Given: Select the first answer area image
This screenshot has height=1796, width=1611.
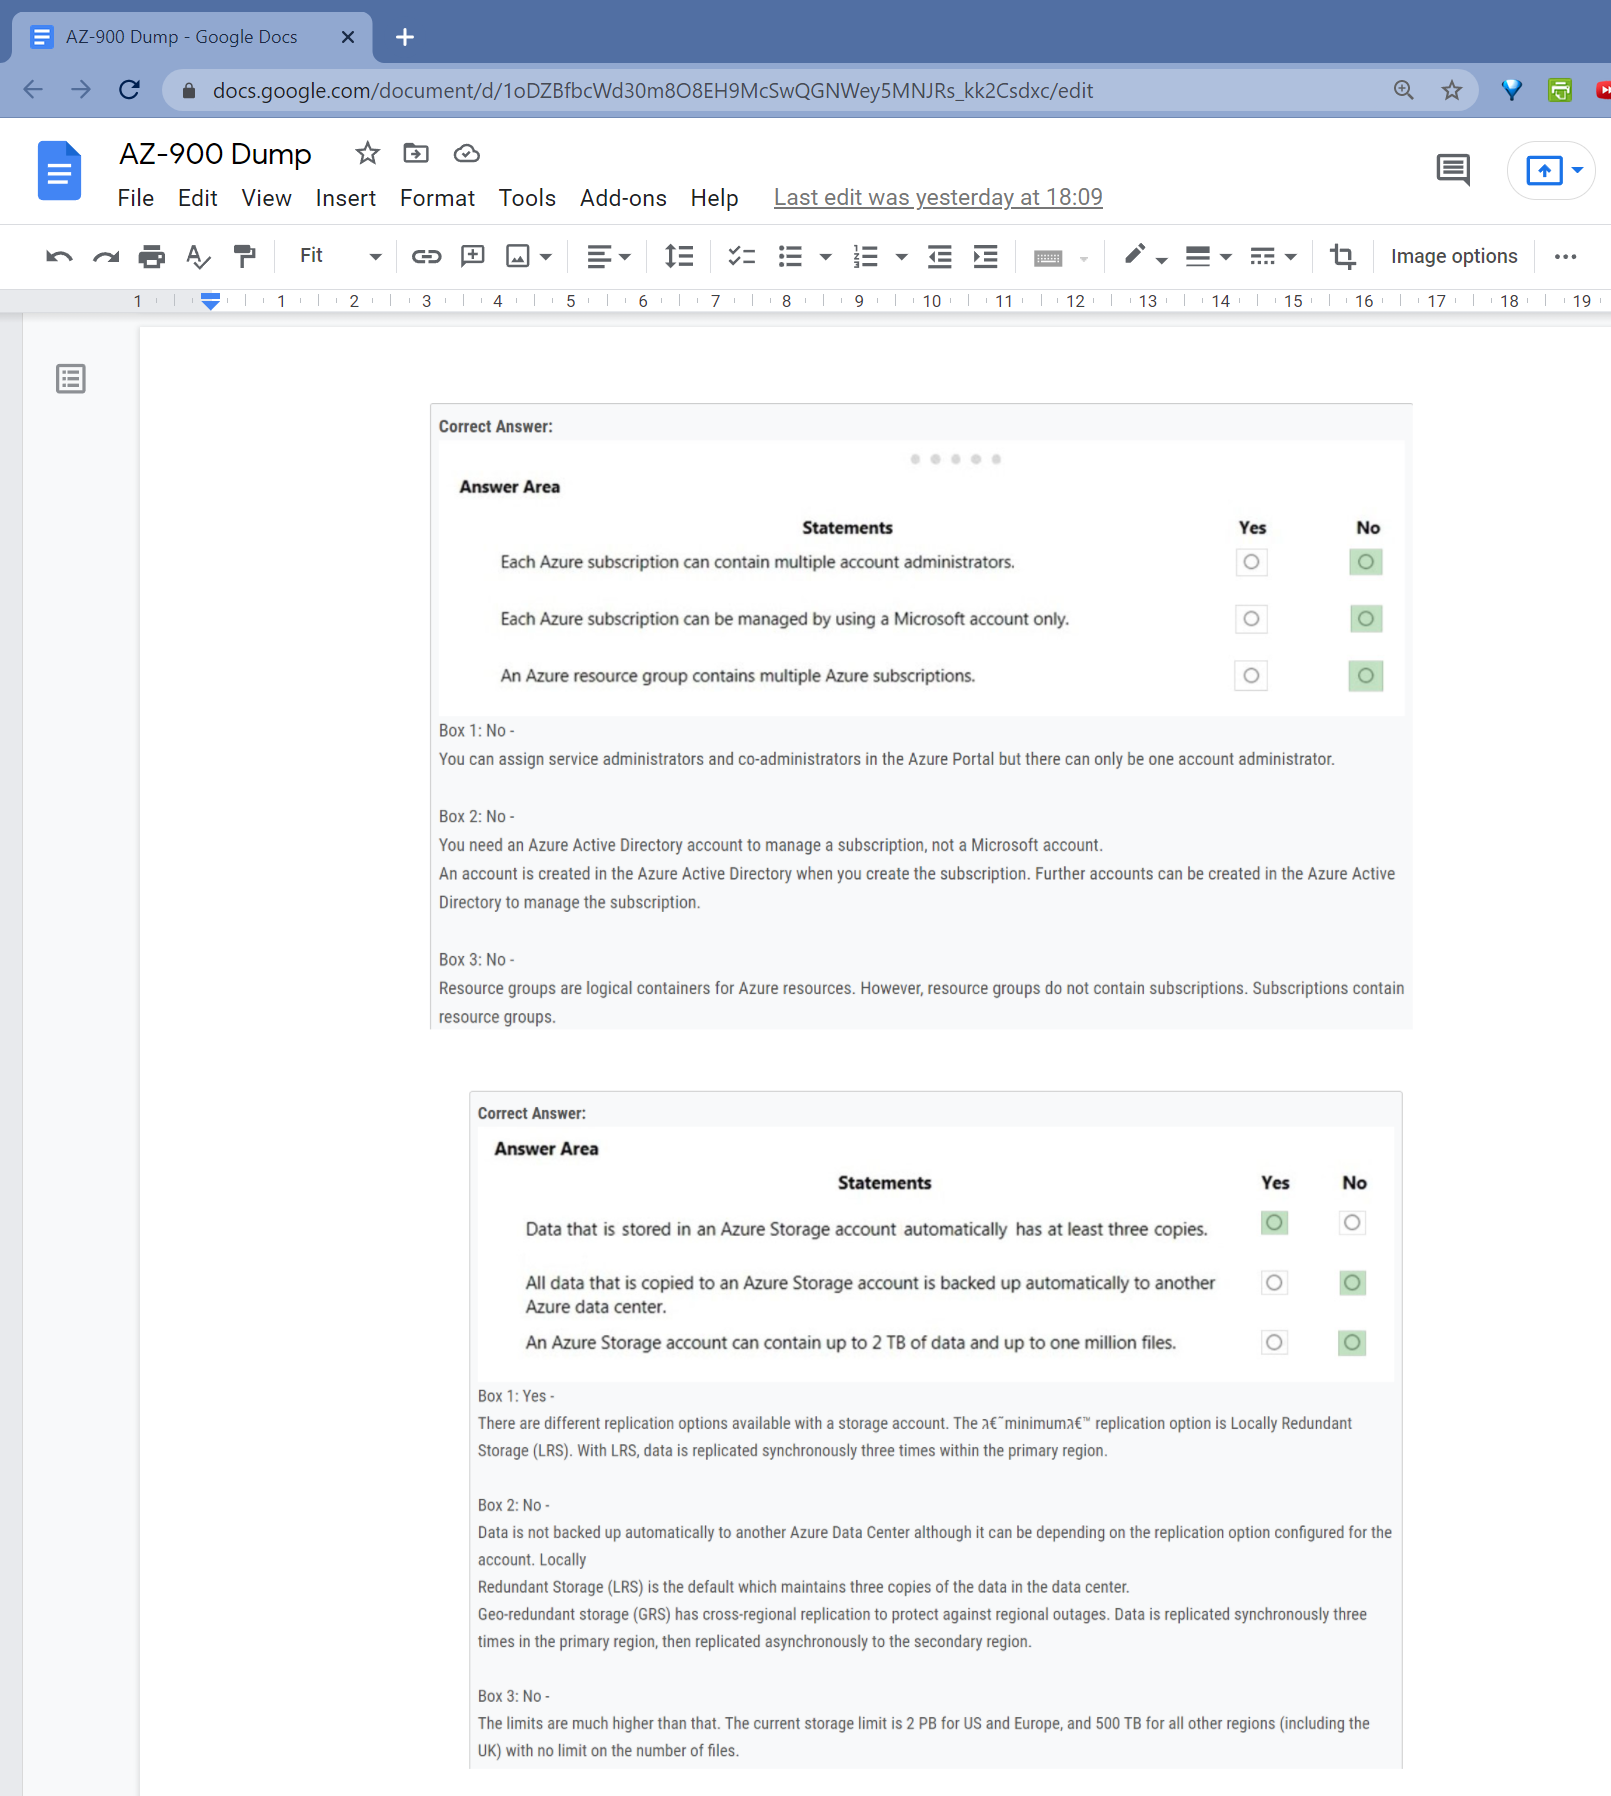Looking at the screenshot, I should click(x=921, y=716).
